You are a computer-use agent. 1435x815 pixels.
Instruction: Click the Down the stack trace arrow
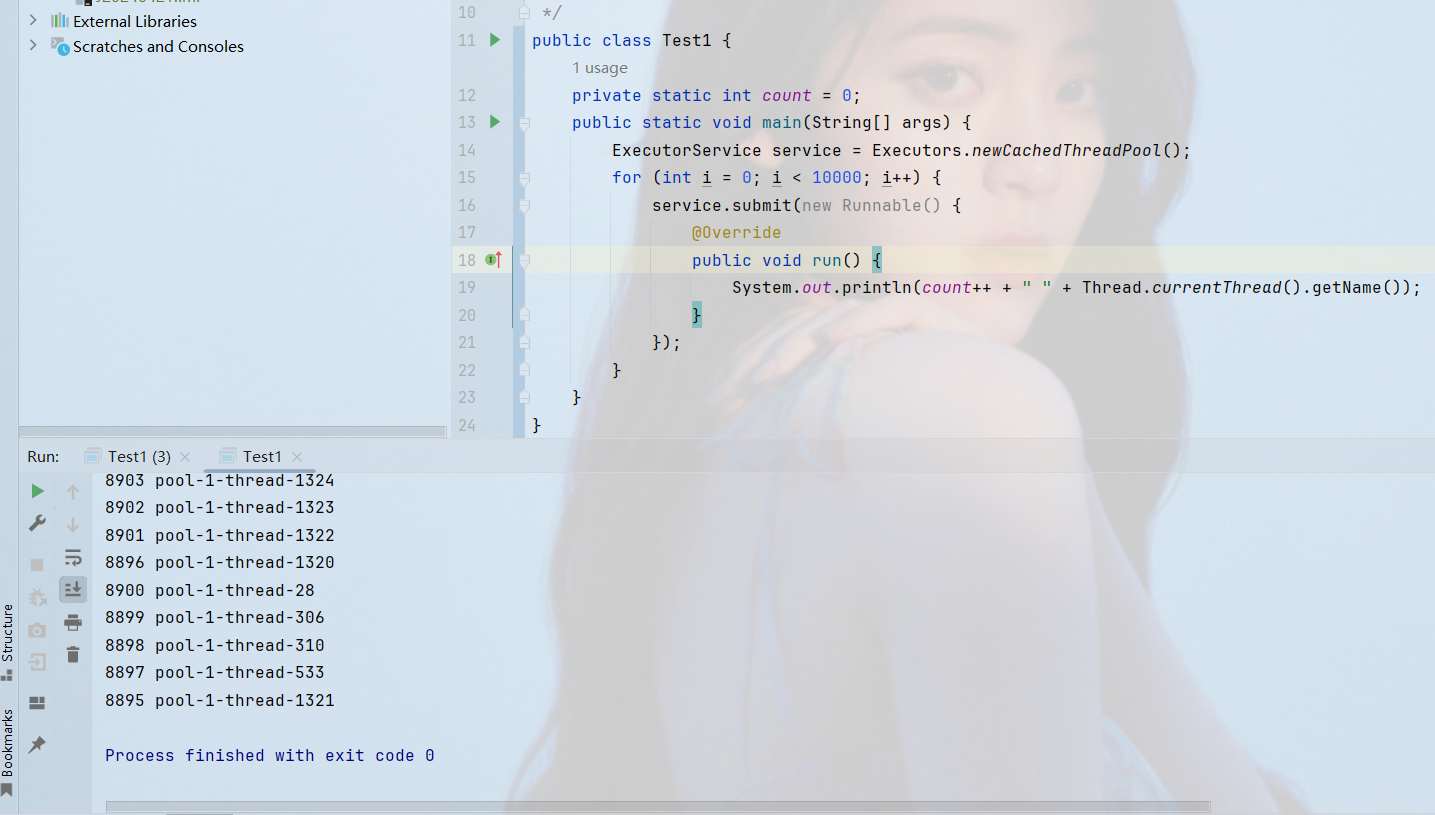pos(73,524)
